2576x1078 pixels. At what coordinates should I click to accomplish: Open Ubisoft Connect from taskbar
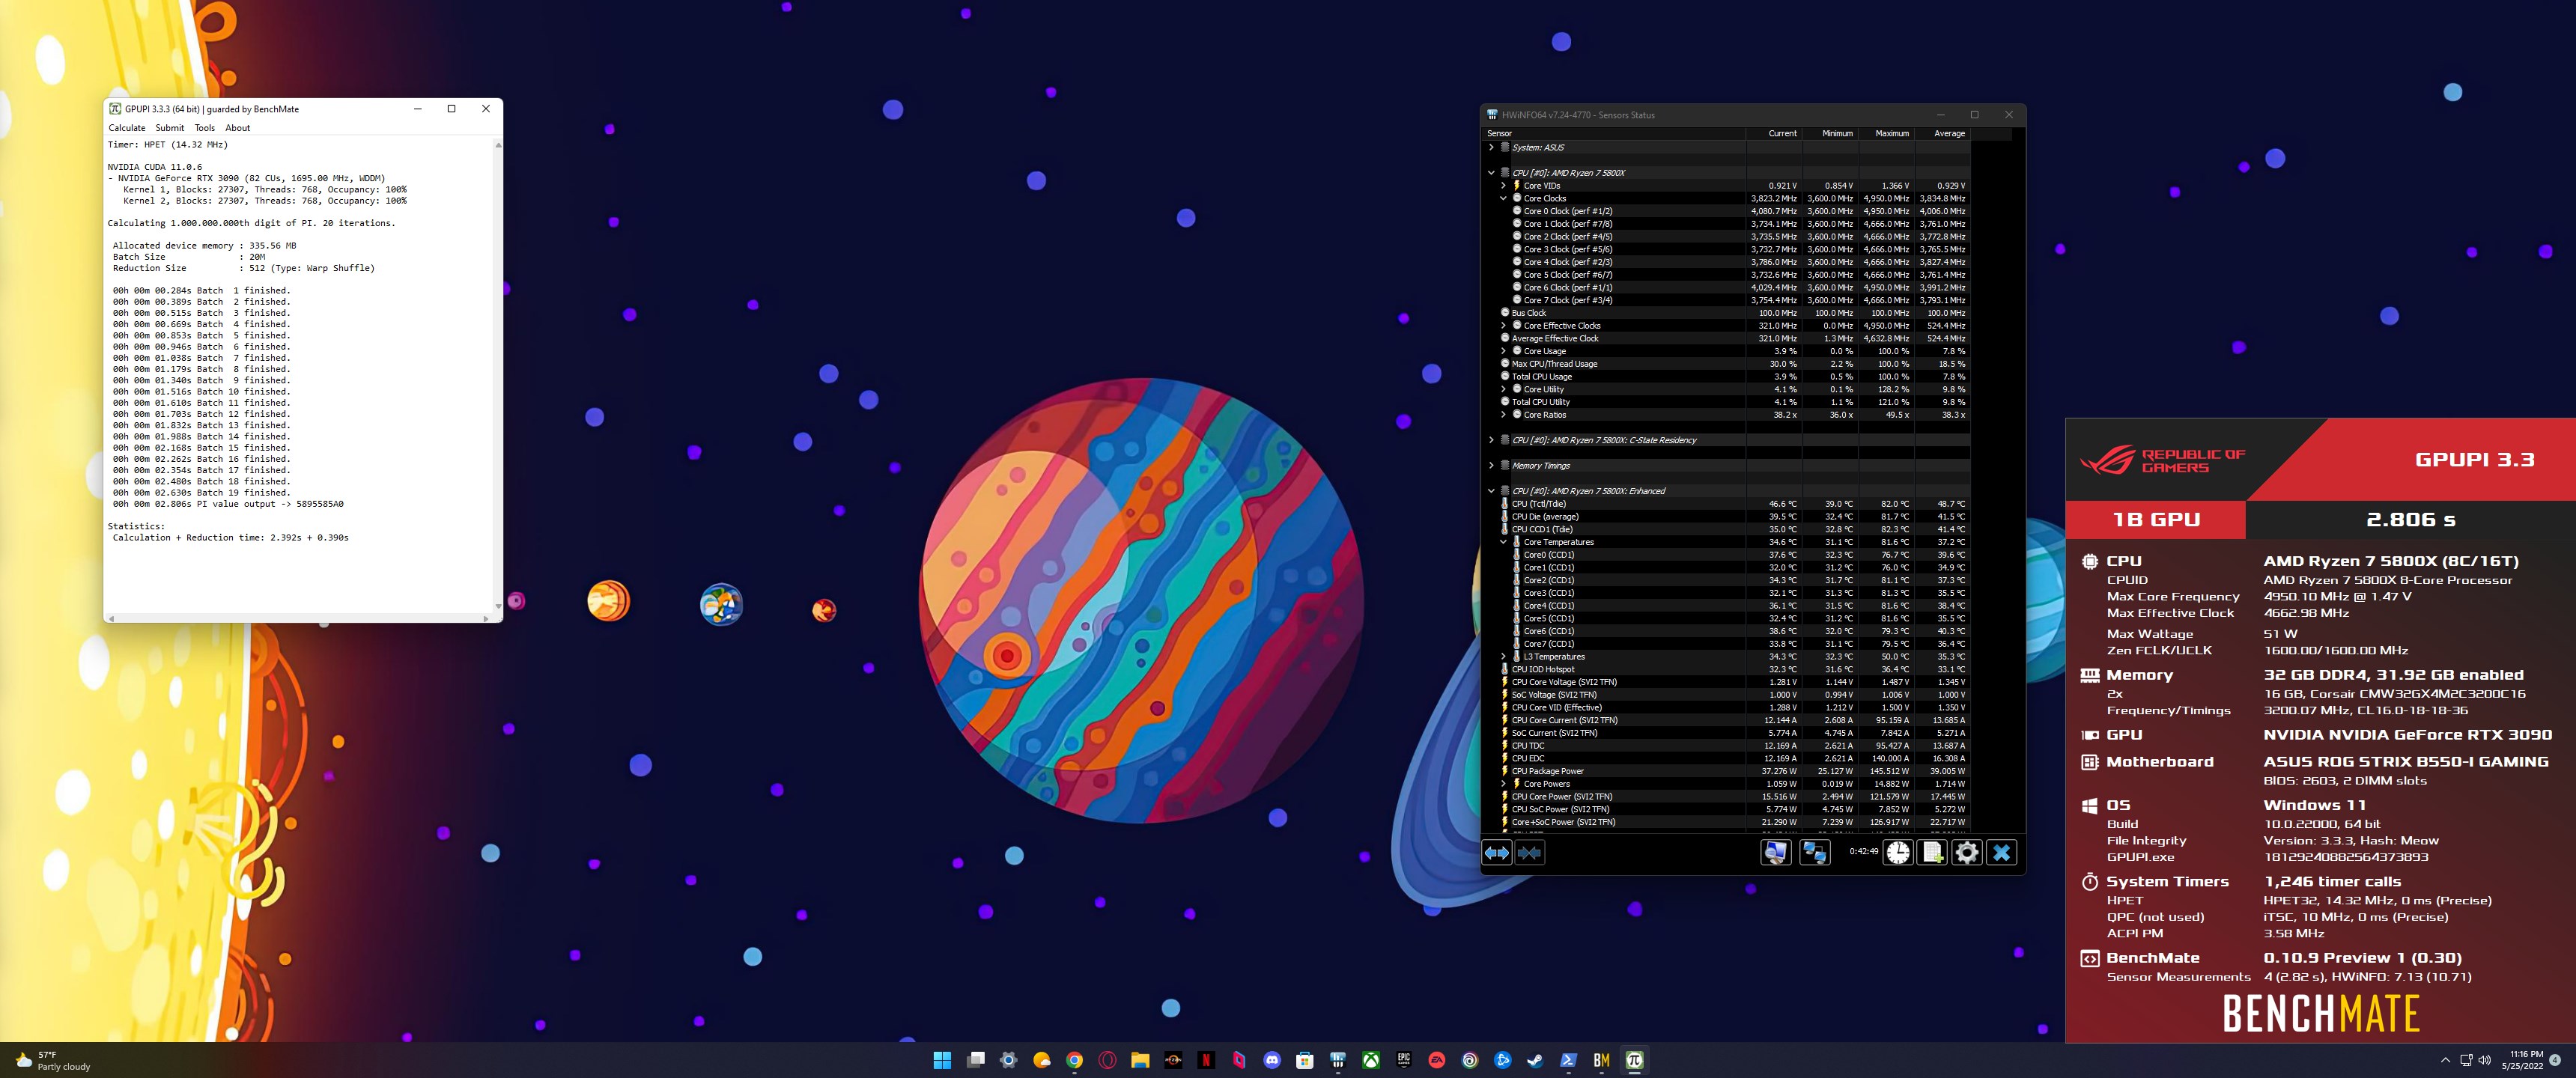click(1470, 1060)
